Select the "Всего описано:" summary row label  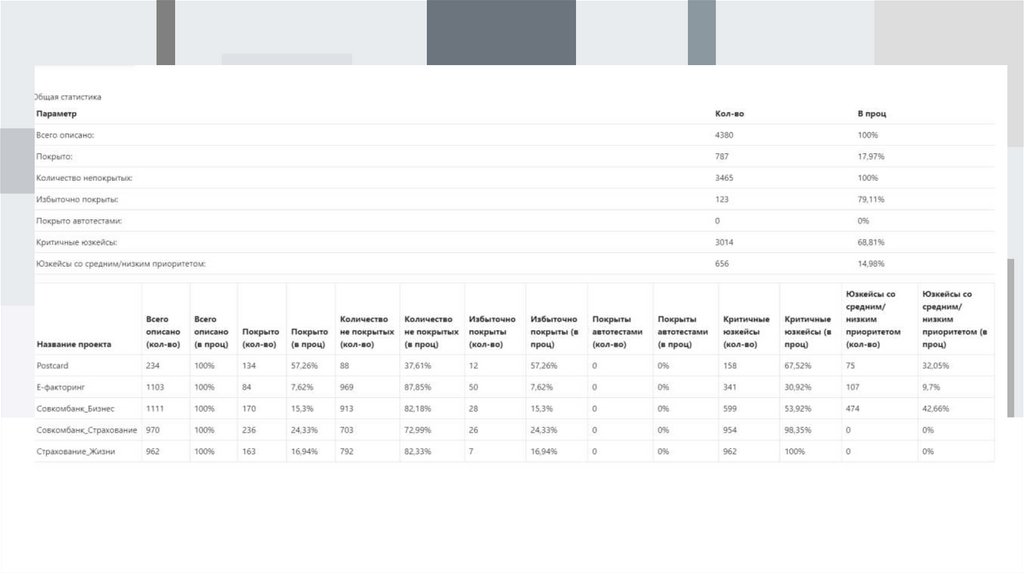pos(66,135)
